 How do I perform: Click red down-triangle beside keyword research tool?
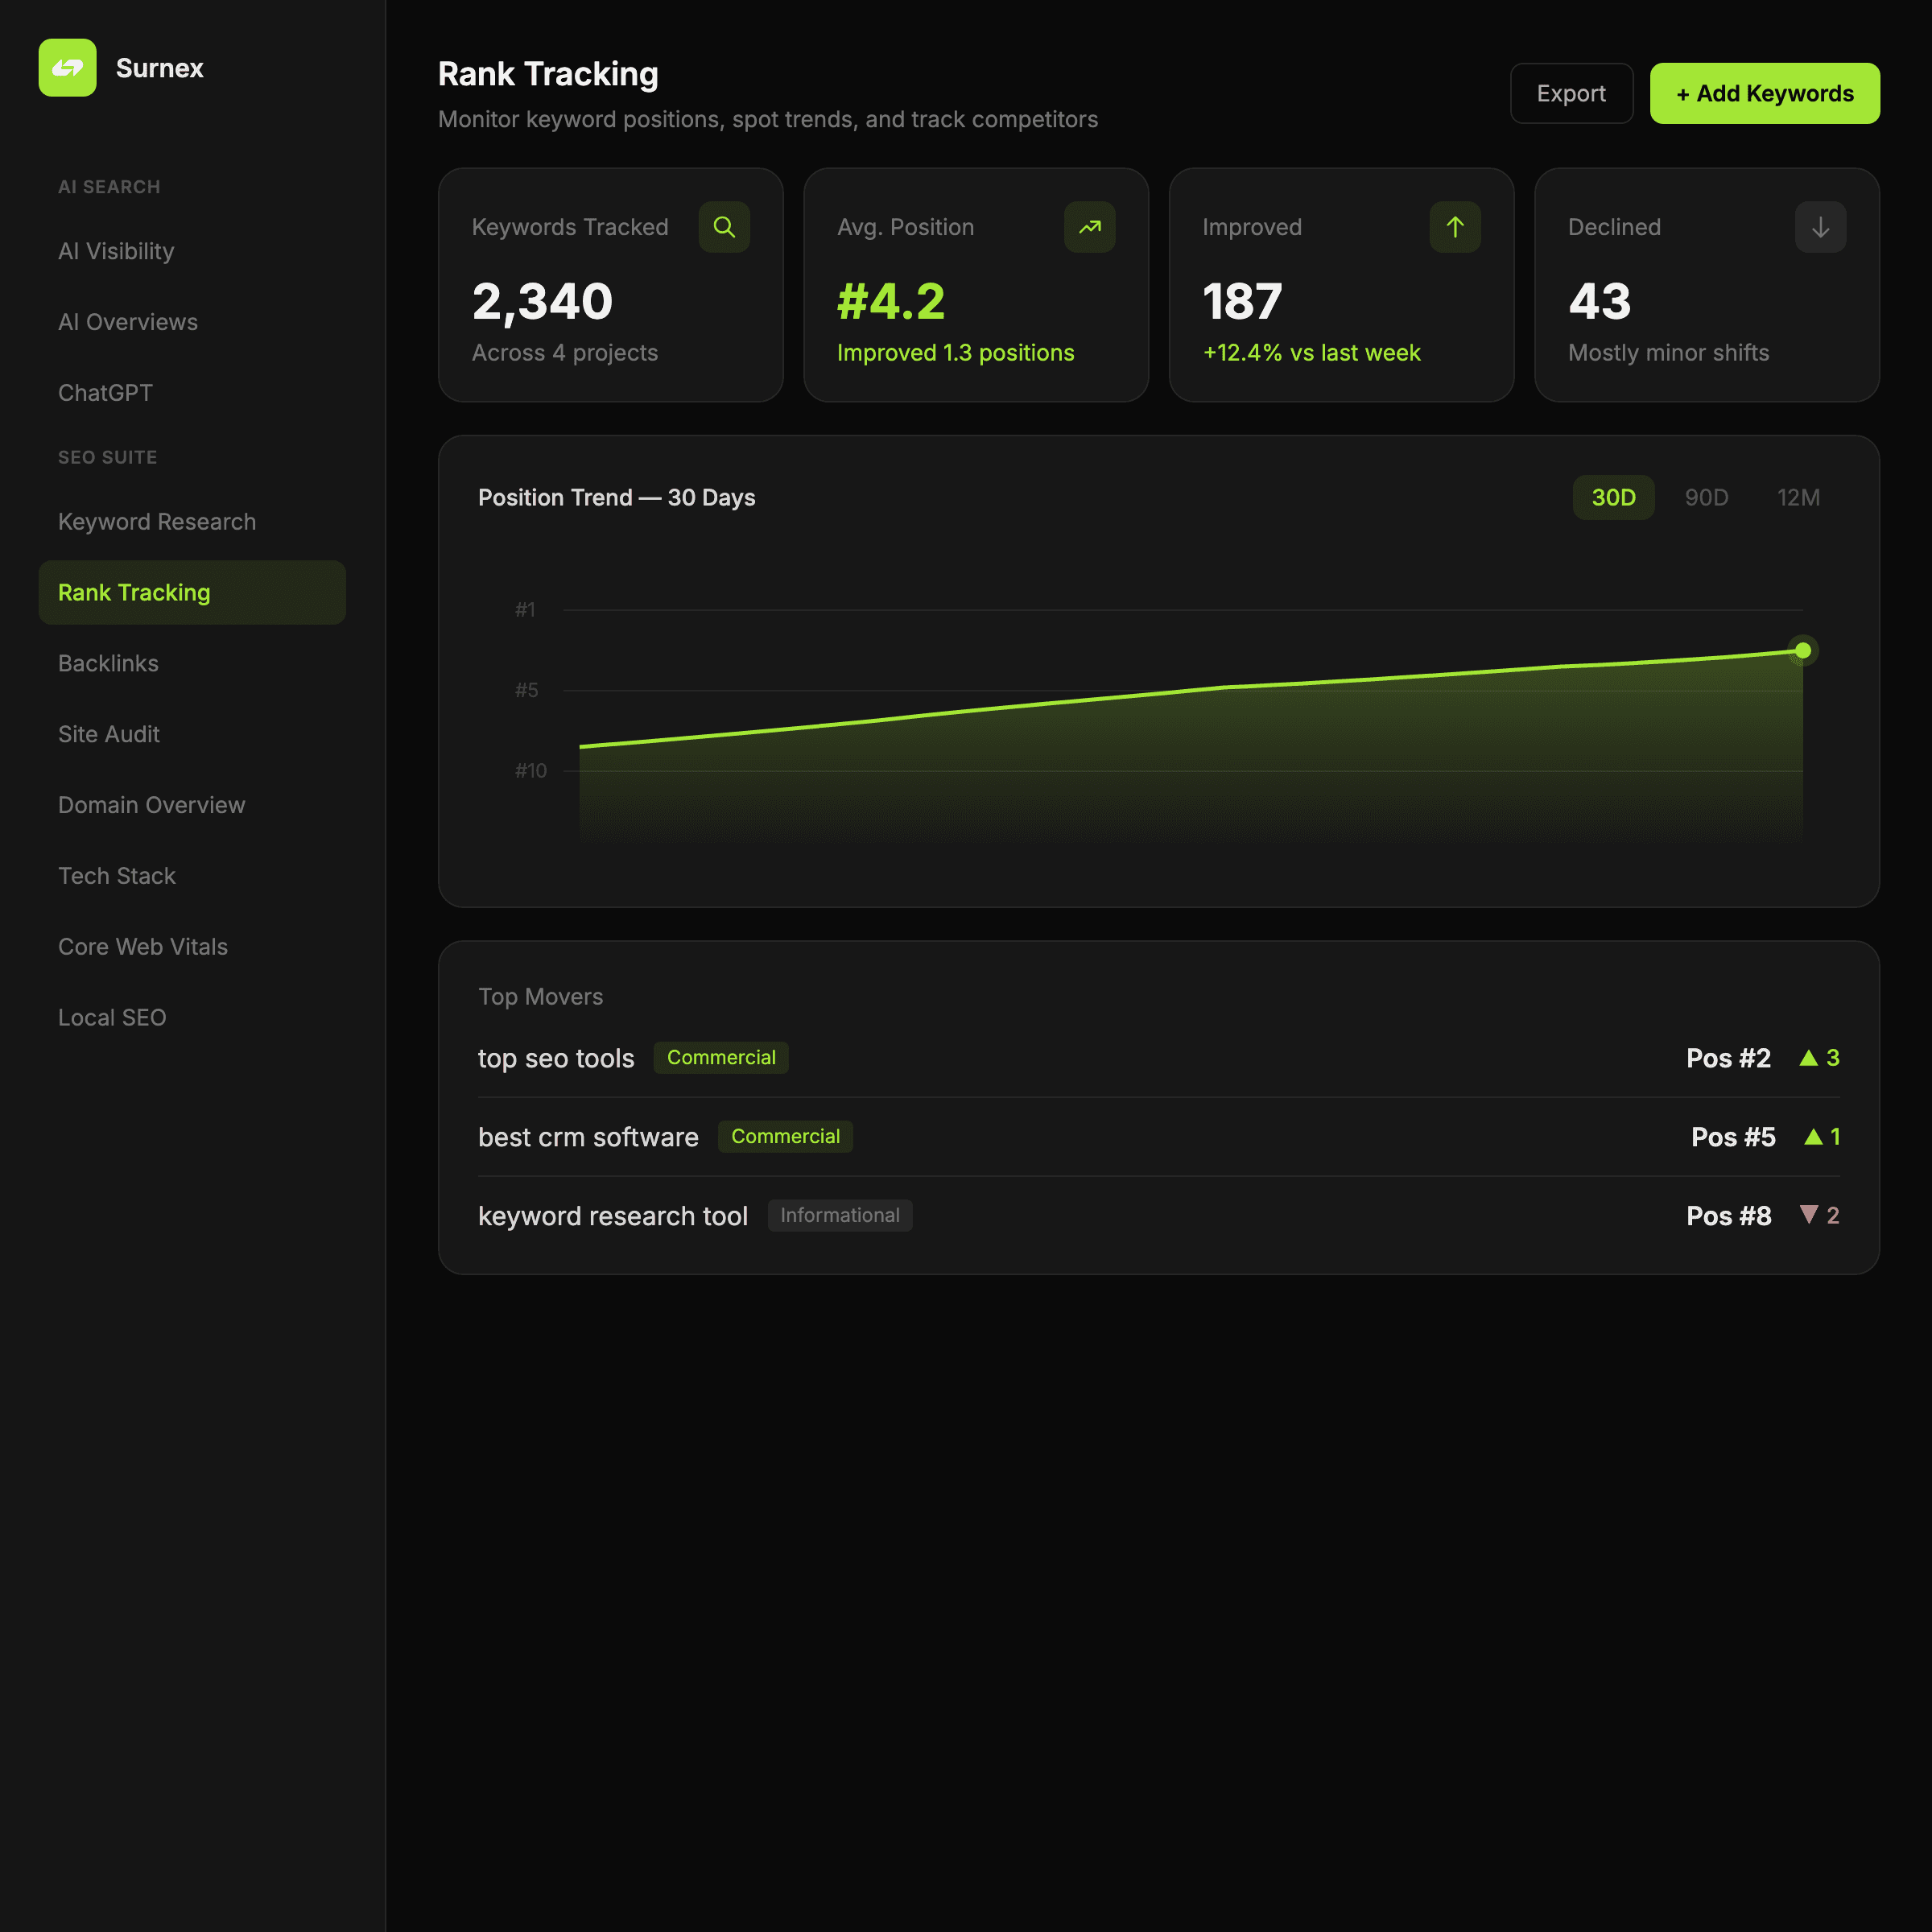[1810, 1215]
